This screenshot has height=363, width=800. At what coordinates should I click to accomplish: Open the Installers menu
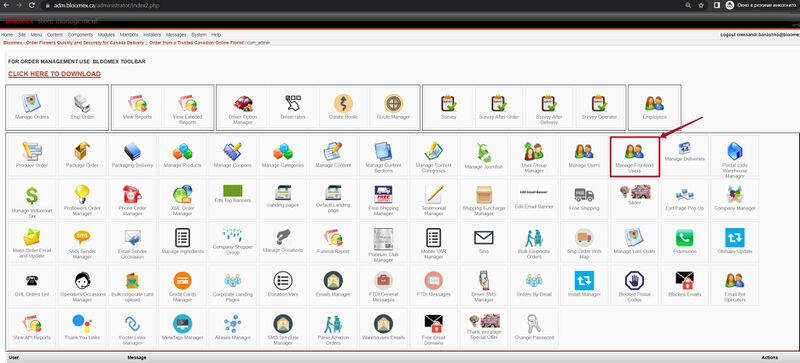click(152, 35)
